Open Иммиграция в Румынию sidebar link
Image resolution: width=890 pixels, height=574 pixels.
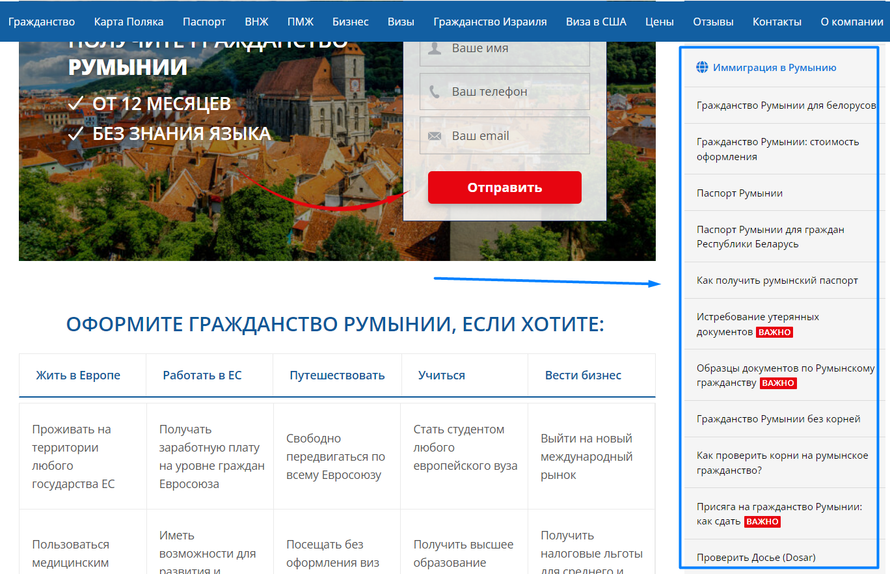click(774, 68)
